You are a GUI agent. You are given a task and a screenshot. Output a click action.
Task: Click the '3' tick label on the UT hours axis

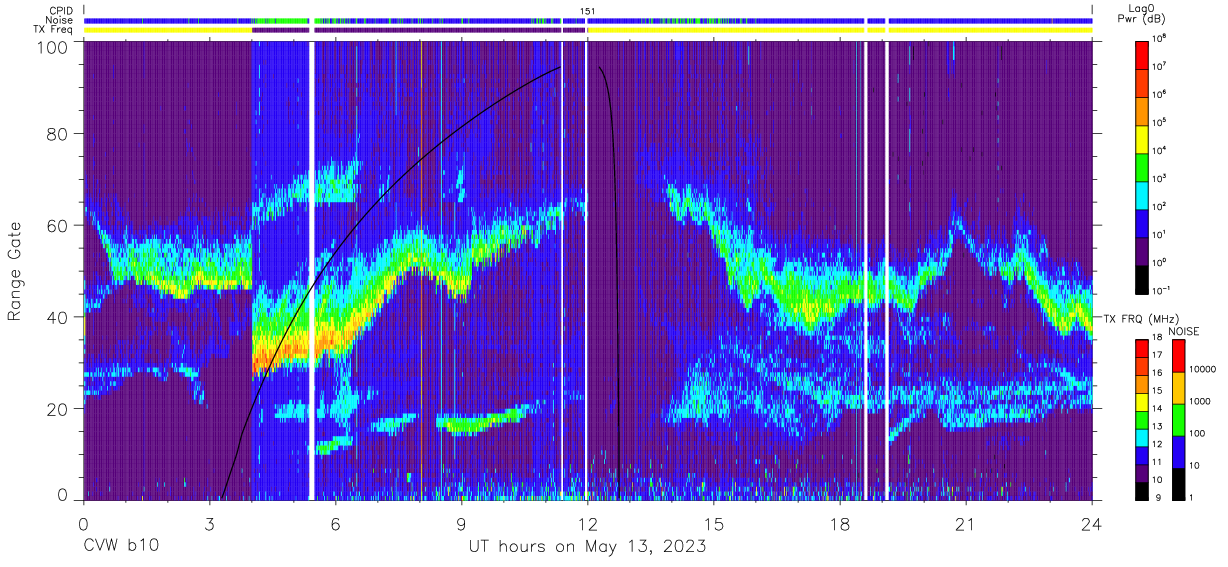coord(210,524)
